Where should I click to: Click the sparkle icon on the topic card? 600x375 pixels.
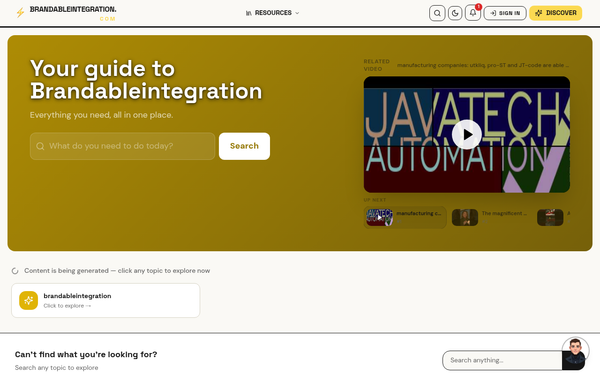(x=29, y=300)
